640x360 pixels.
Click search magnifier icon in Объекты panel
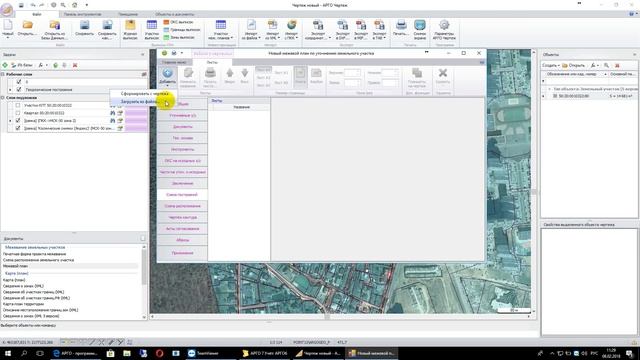click(x=607, y=65)
